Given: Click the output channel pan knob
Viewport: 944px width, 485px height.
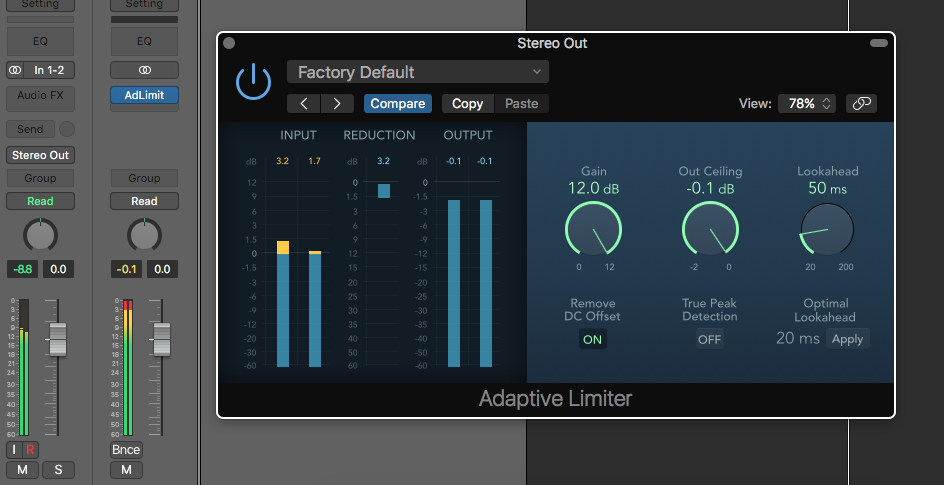Looking at the screenshot, I should pyautogui.click(x=144, y=235).
